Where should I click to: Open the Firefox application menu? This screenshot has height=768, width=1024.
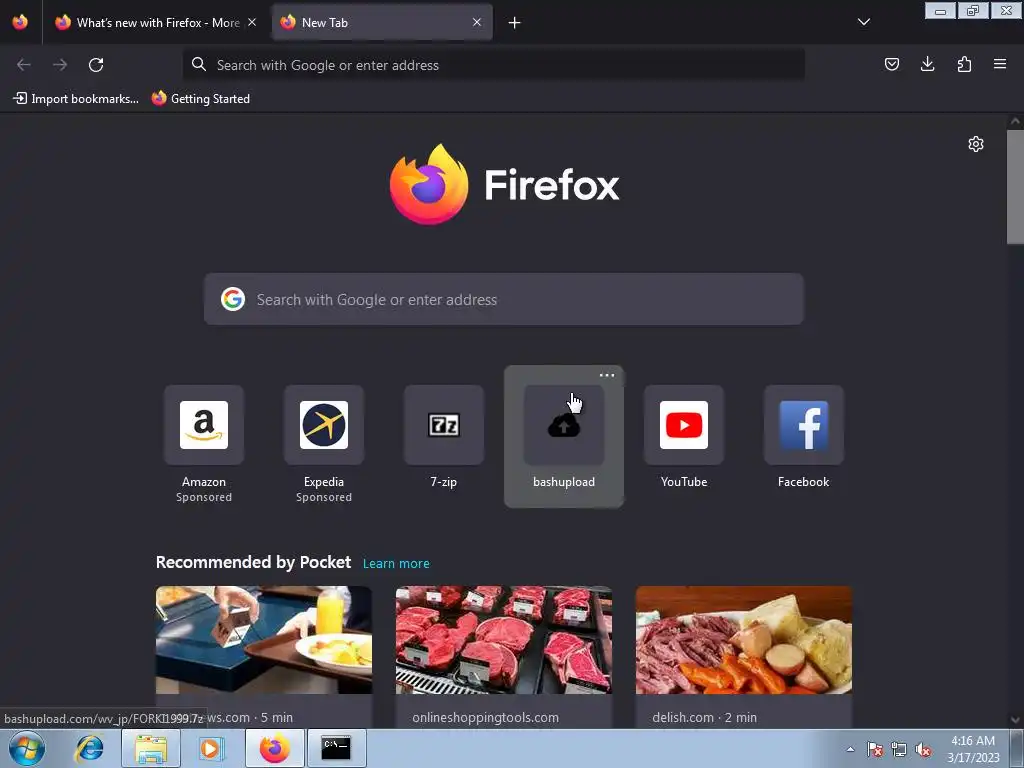(x=1000, y=64)
